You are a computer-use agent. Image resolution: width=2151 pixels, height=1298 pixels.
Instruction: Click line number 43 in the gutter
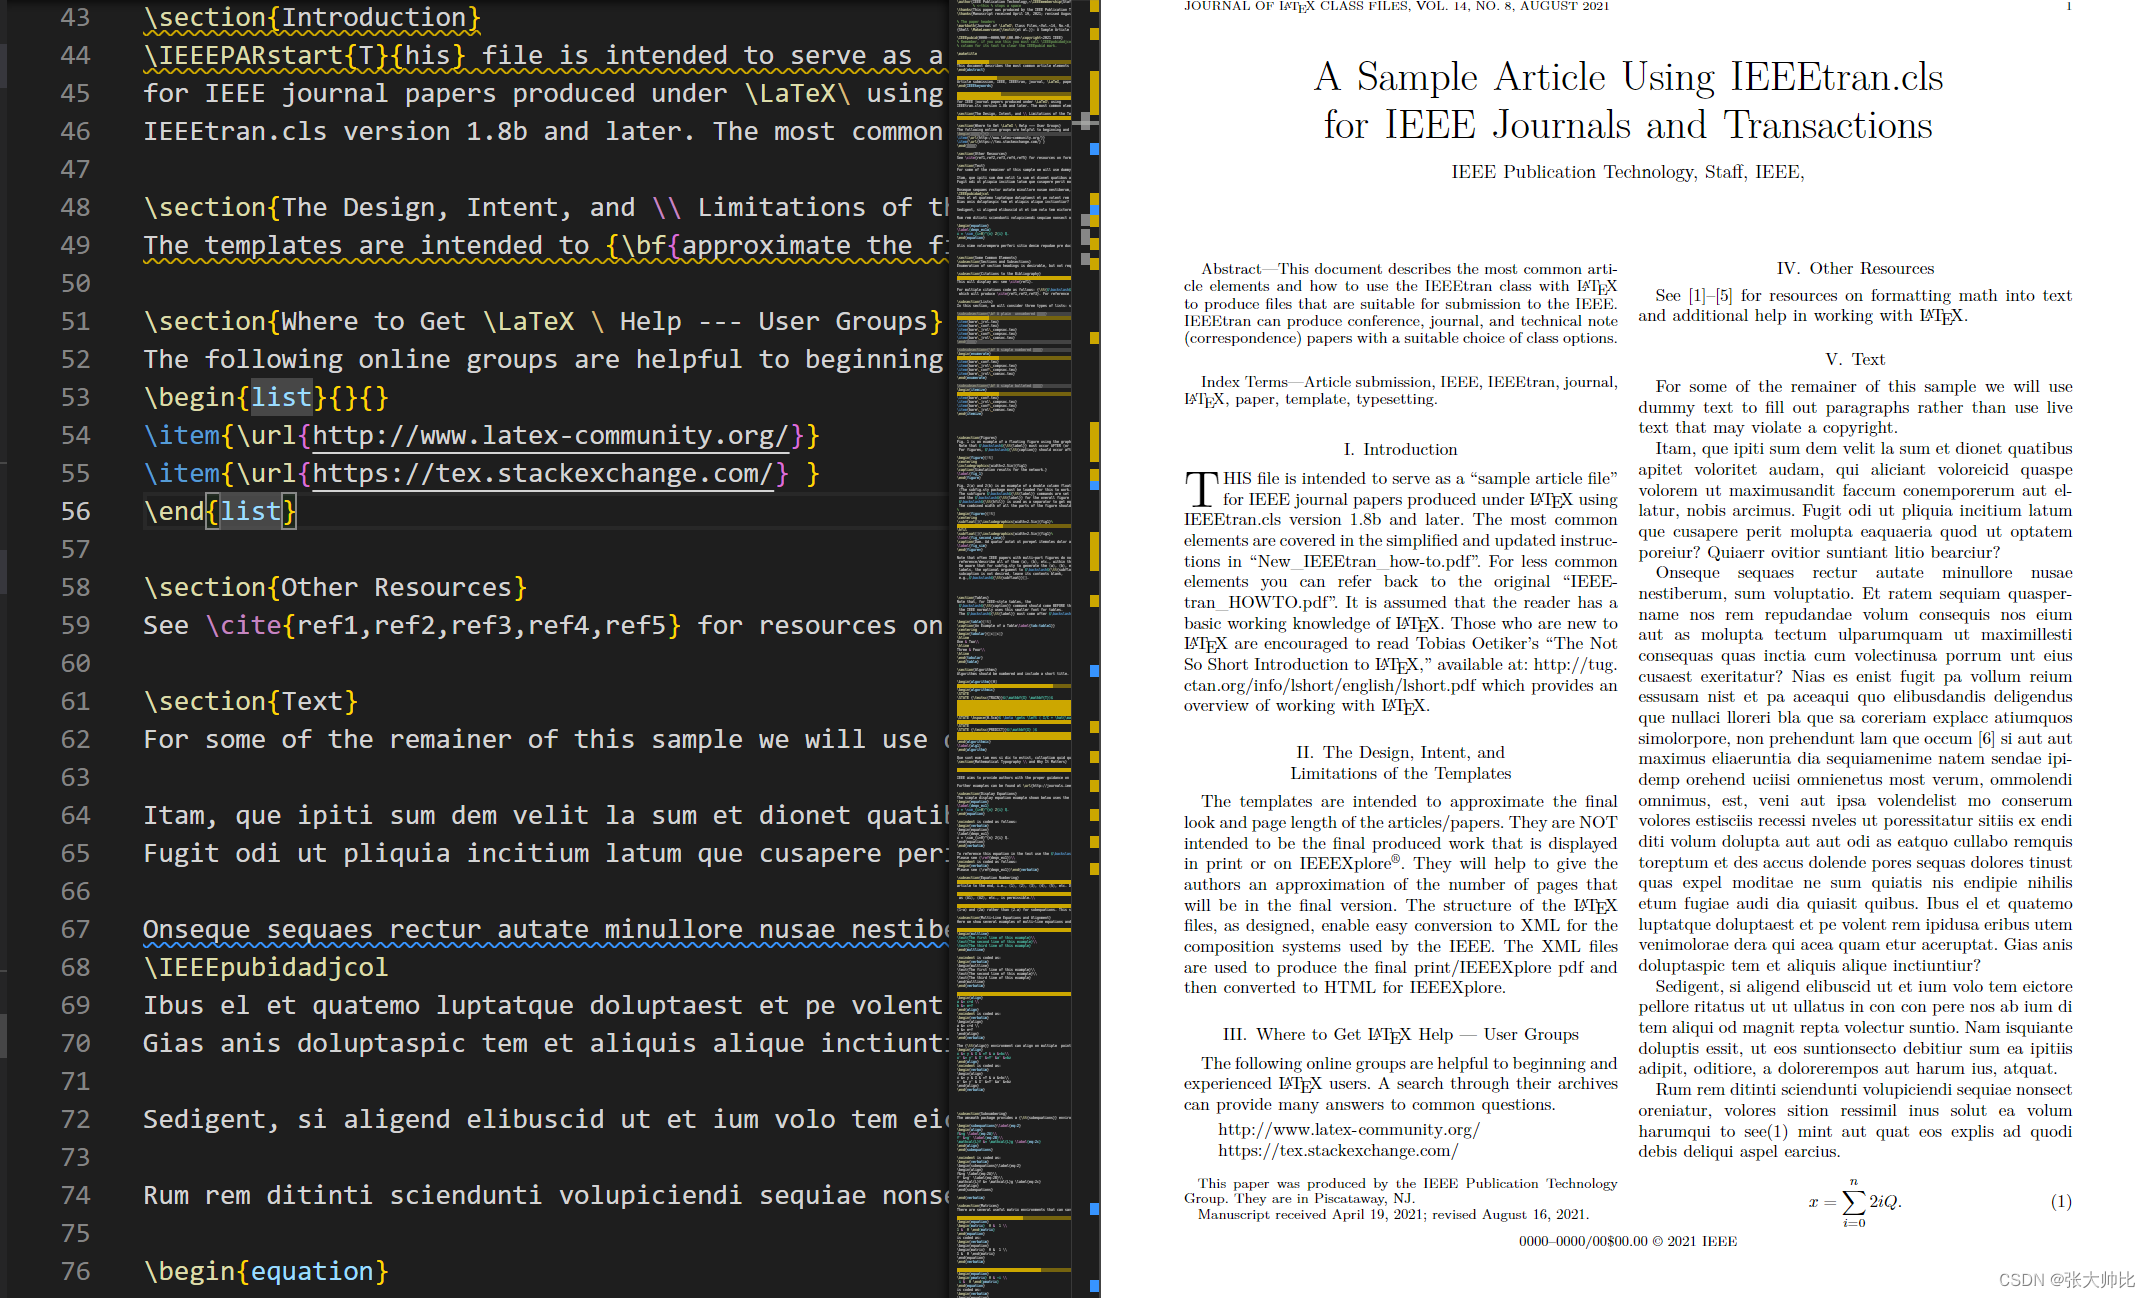(75, 17)
